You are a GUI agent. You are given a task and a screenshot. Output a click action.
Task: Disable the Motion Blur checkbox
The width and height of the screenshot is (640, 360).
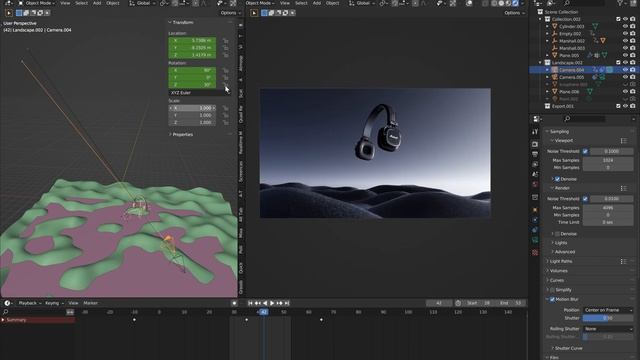tap(552, 300)
